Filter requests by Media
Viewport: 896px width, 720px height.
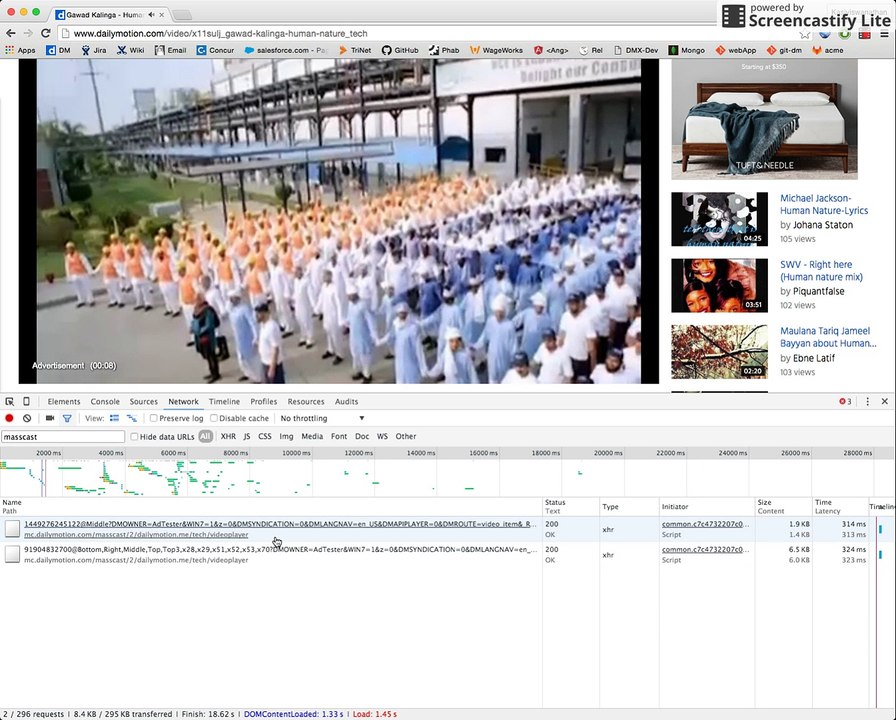point(312,437)
